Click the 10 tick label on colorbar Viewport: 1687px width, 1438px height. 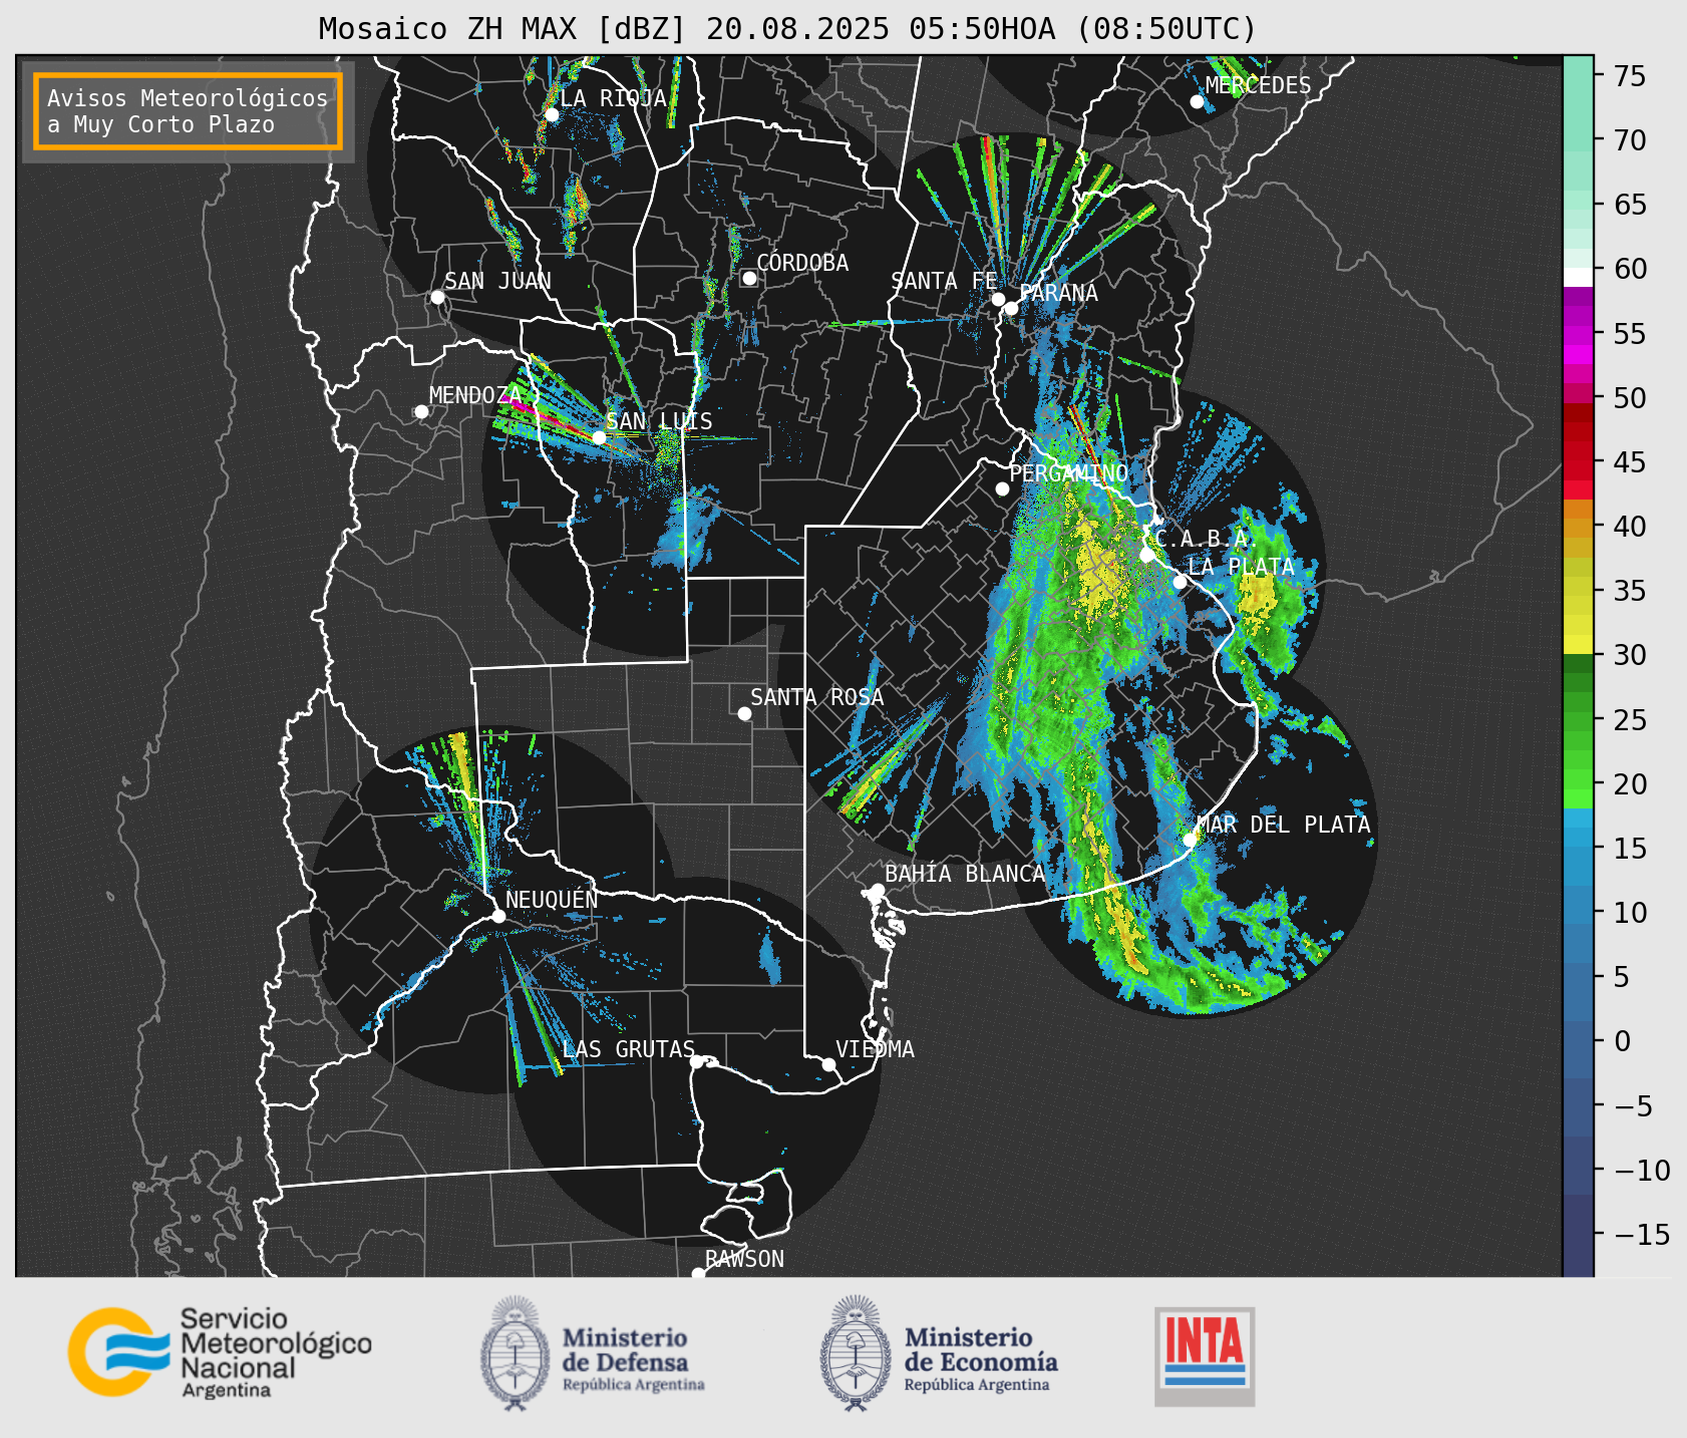(x=1628, y=912)
